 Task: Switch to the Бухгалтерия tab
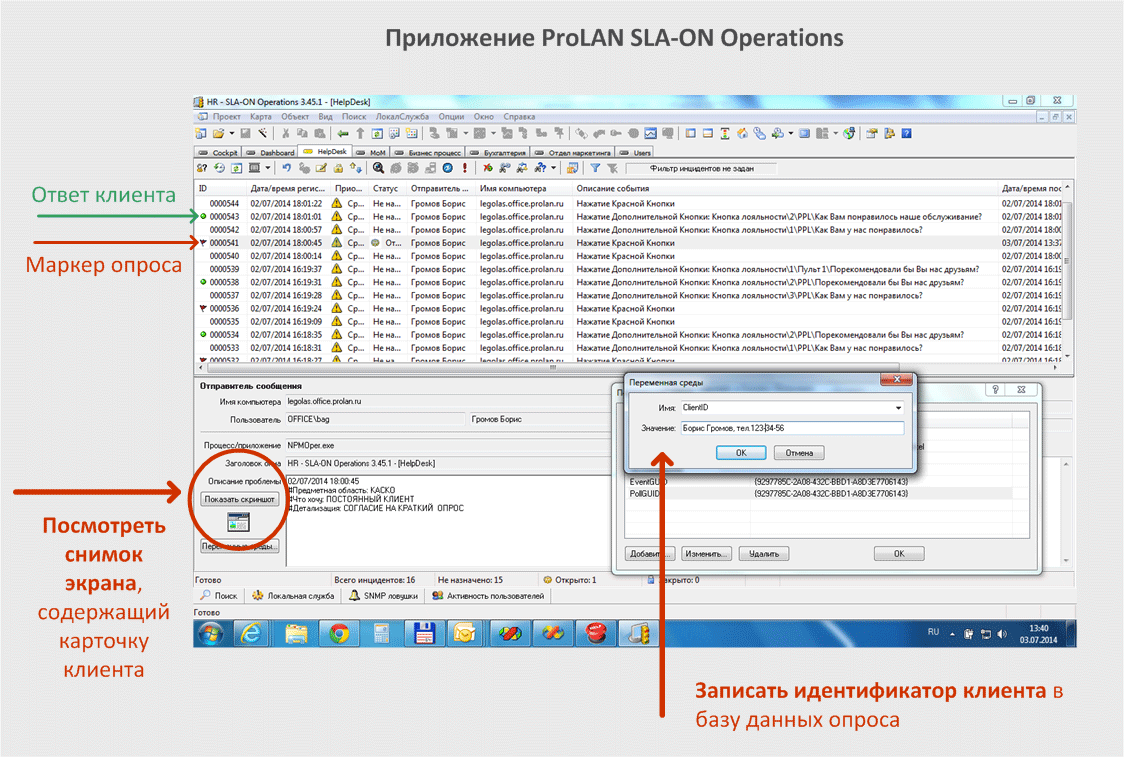tap(507, 153)
